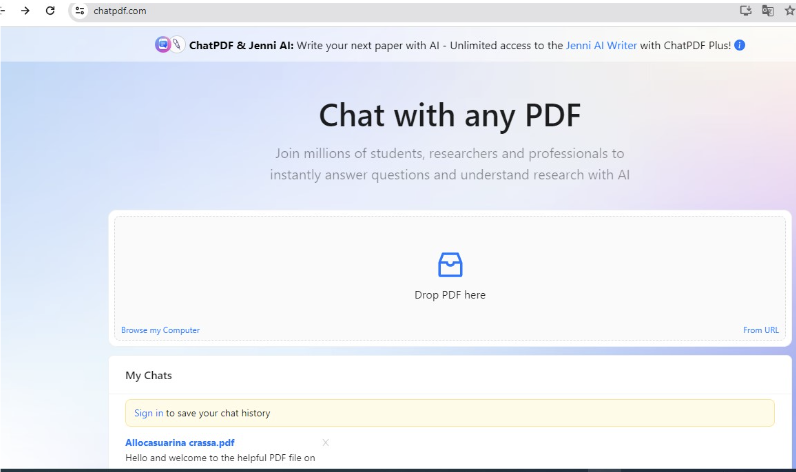Click the Jenni AI pen icon
796x472 pixels.
(x=177, y=45)
